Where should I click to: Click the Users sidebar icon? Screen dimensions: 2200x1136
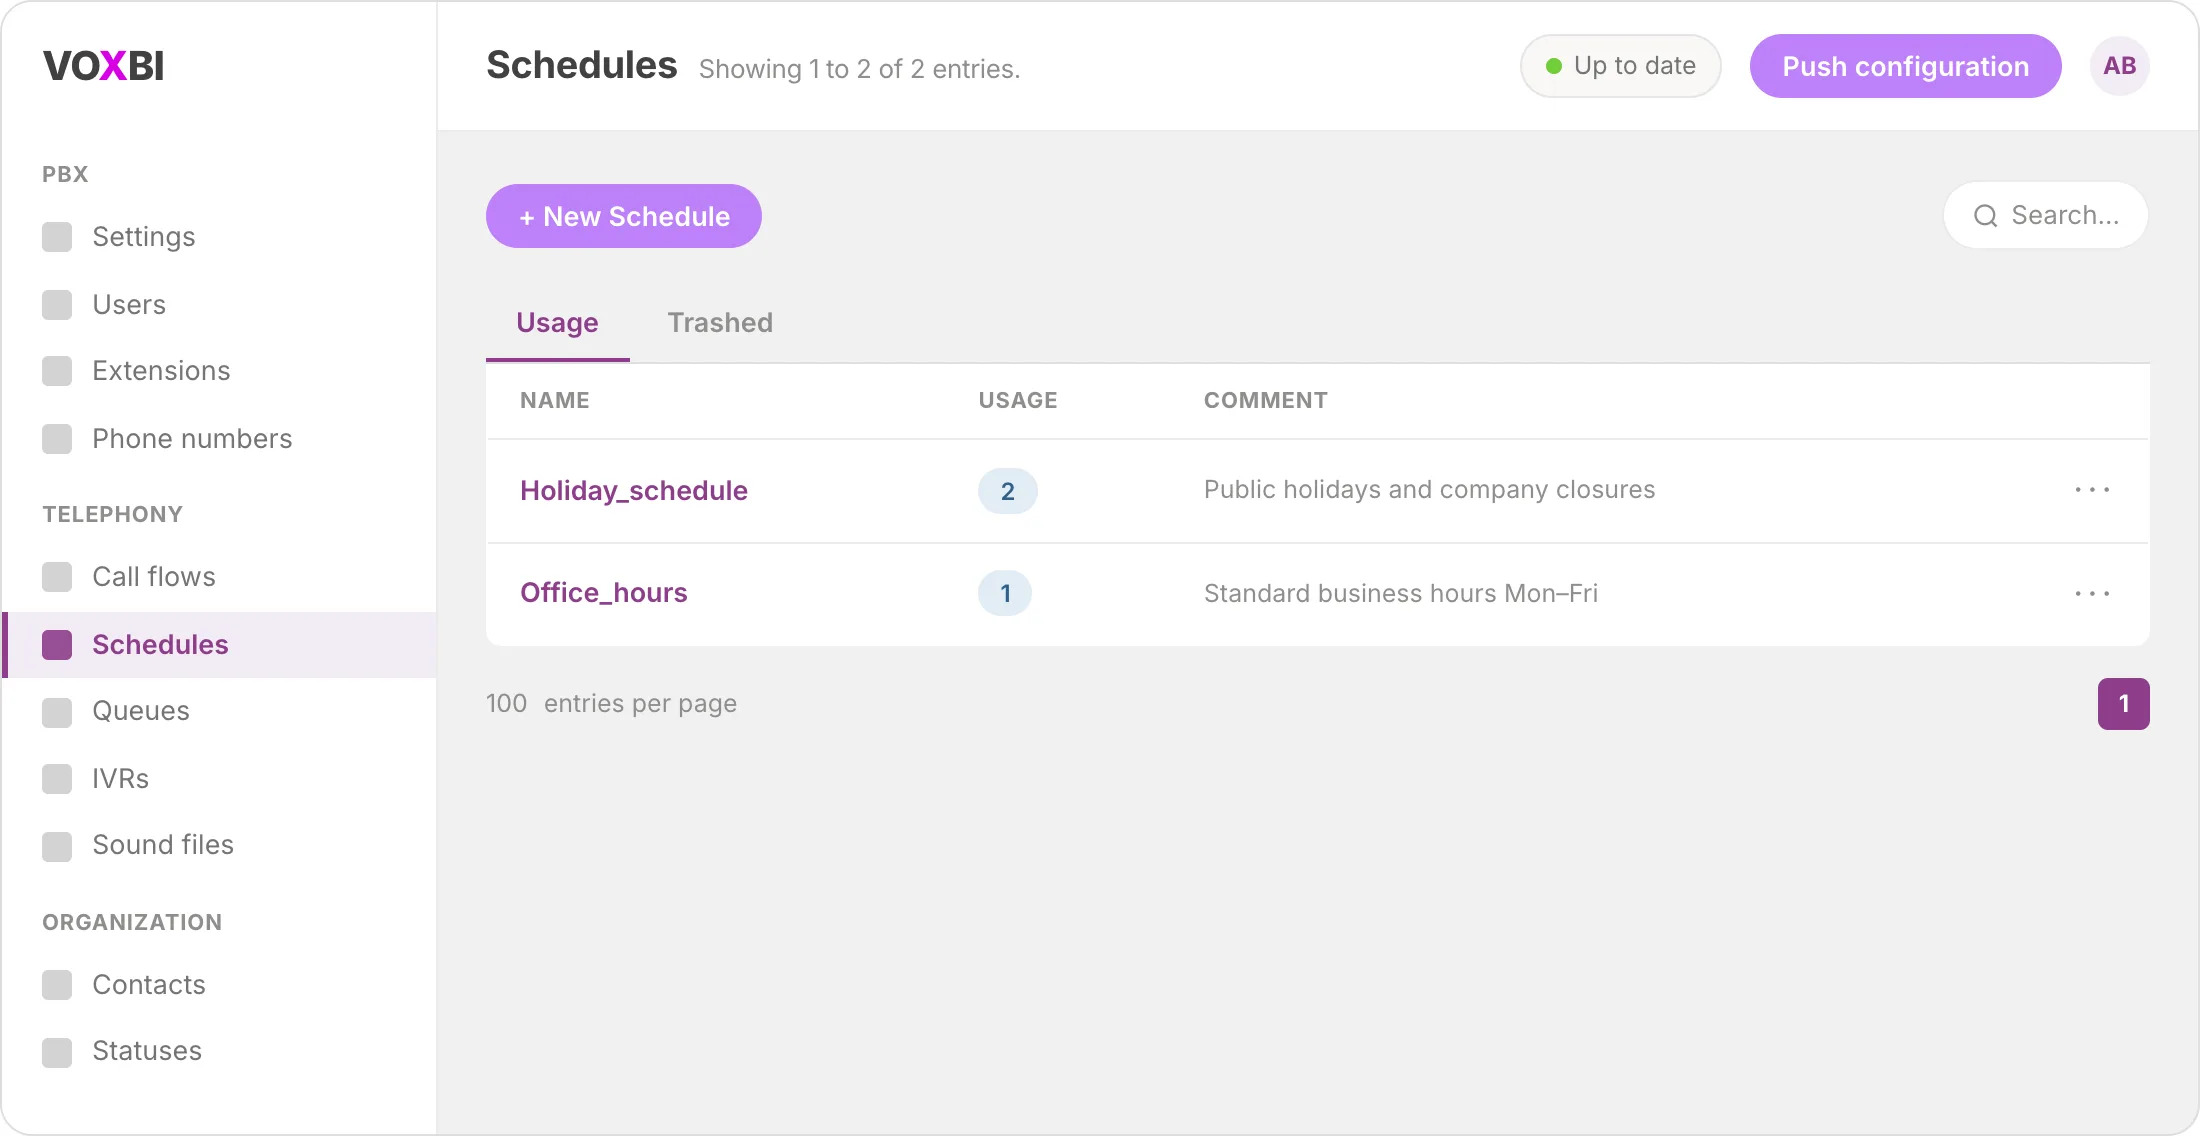point(57,305)
